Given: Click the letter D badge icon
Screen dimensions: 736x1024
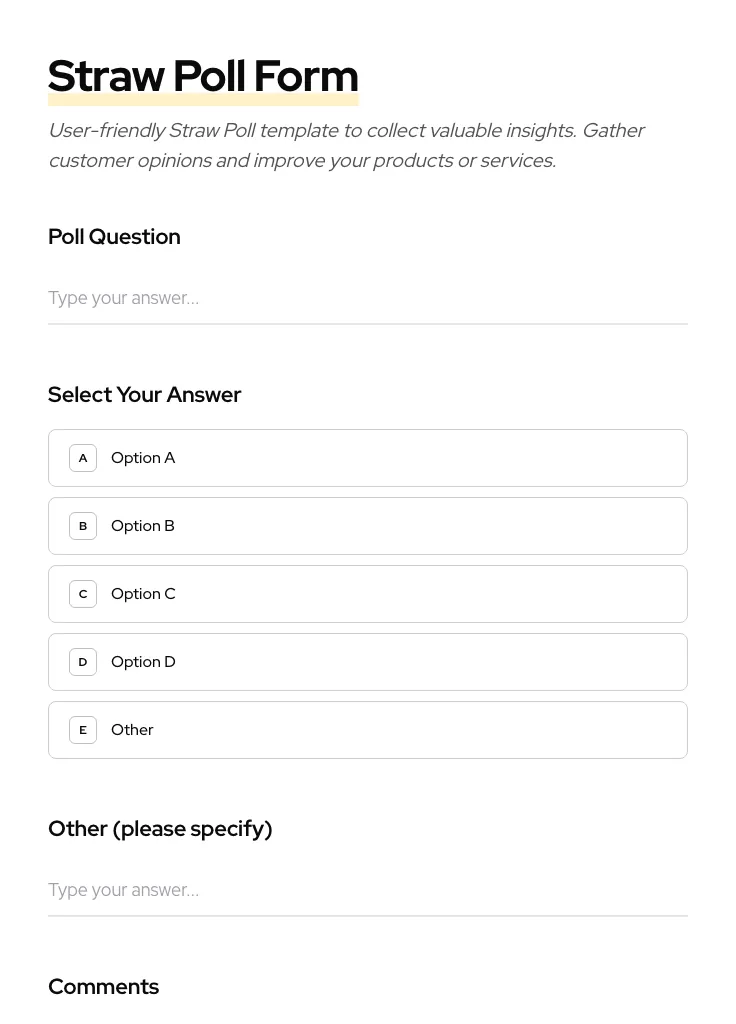Looking at the screenshot, I should pyautogui.click(x=83, y=662).
